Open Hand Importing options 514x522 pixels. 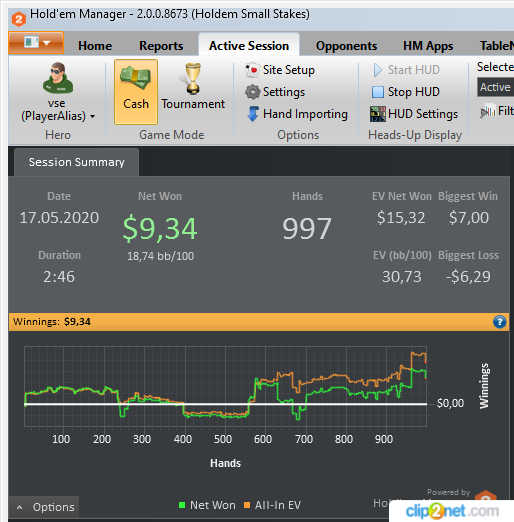[305, 114]
